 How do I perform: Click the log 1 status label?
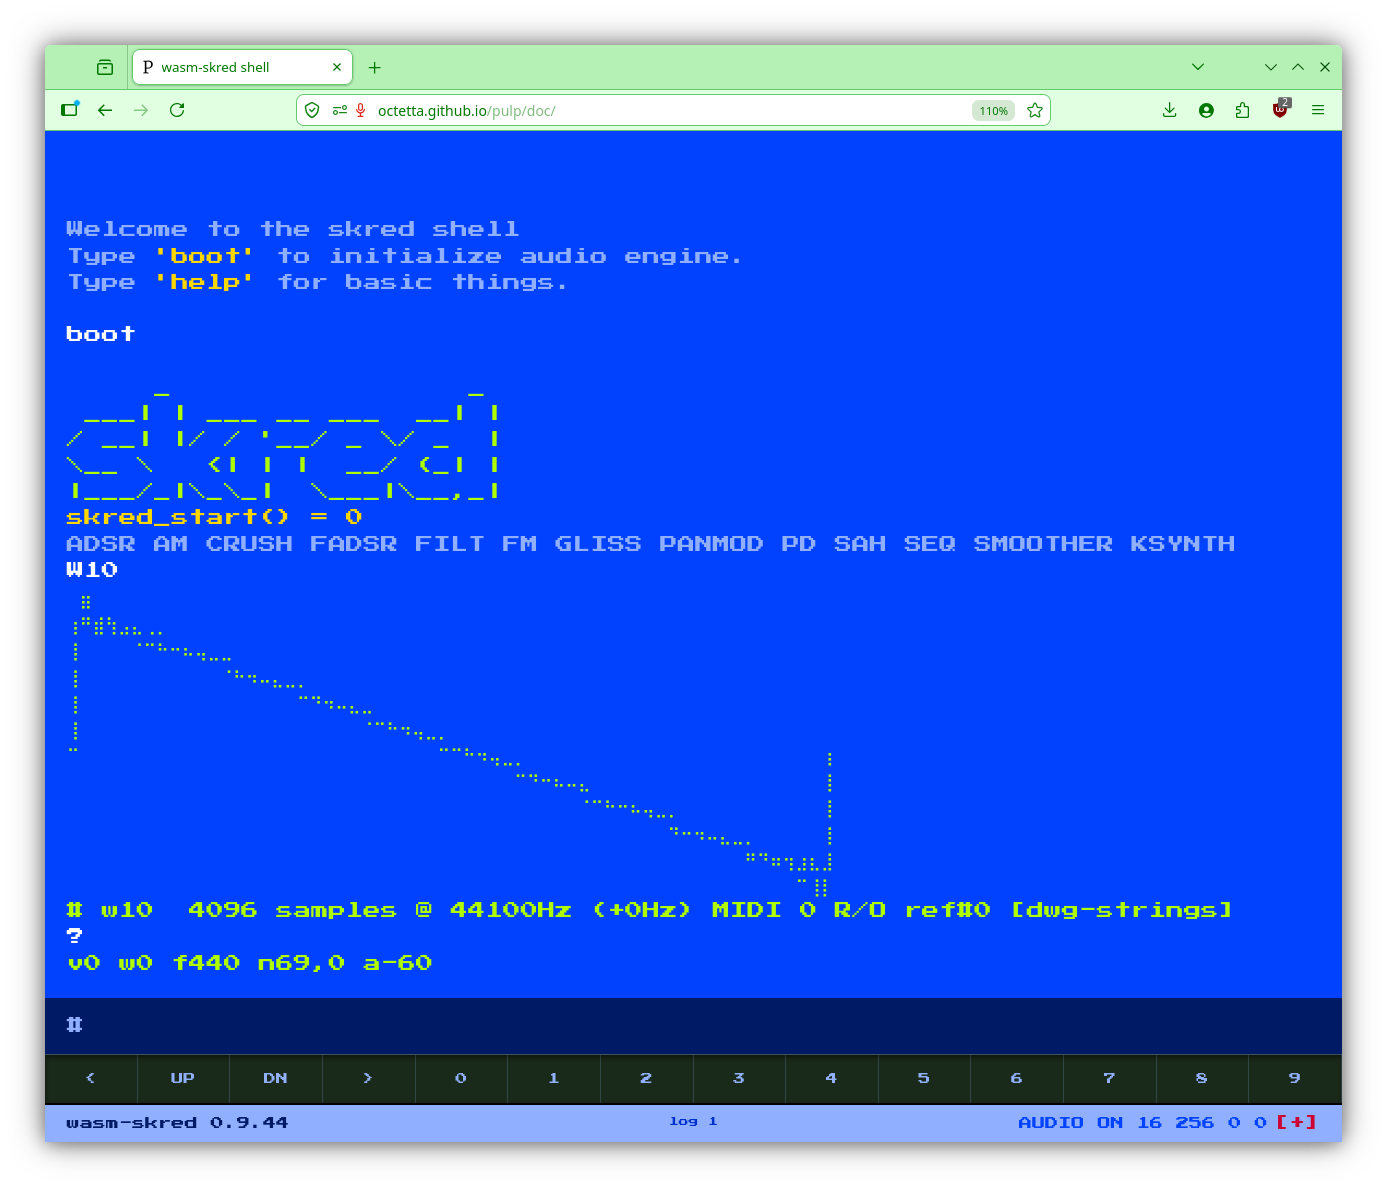pyautogui.click(x=693, y=1121)
